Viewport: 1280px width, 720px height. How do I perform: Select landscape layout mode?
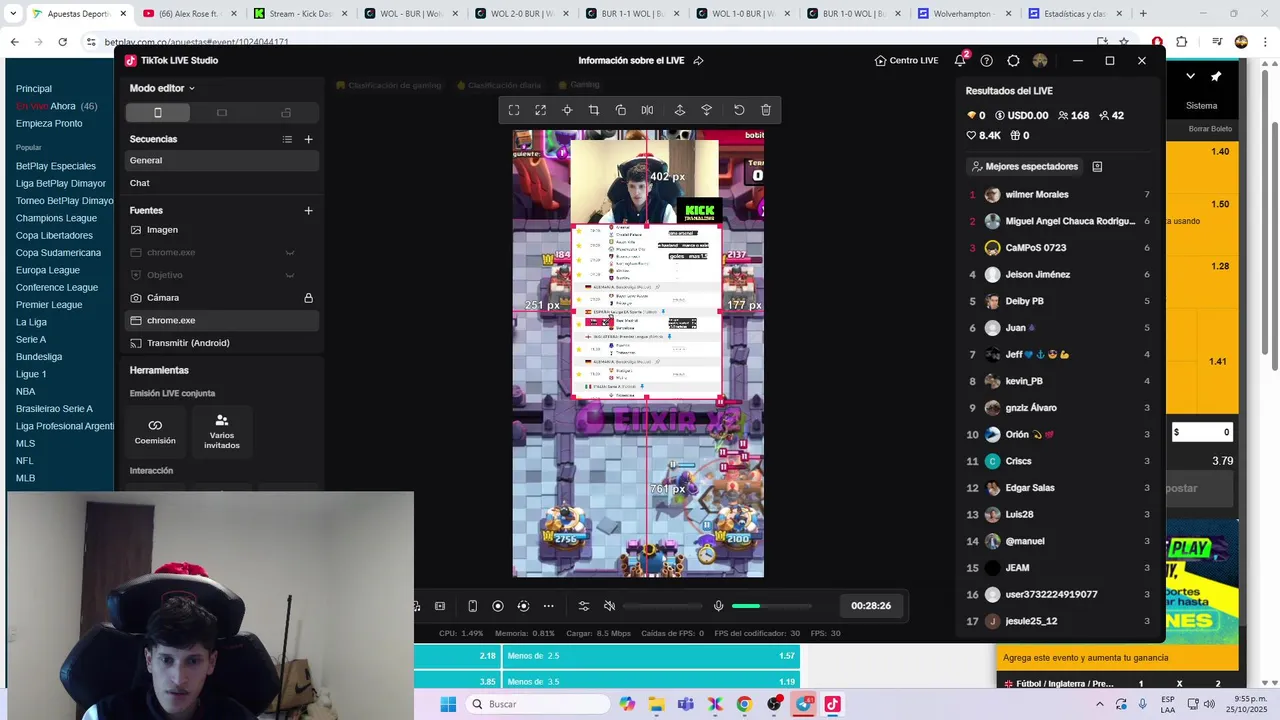[x=222, y=113]
